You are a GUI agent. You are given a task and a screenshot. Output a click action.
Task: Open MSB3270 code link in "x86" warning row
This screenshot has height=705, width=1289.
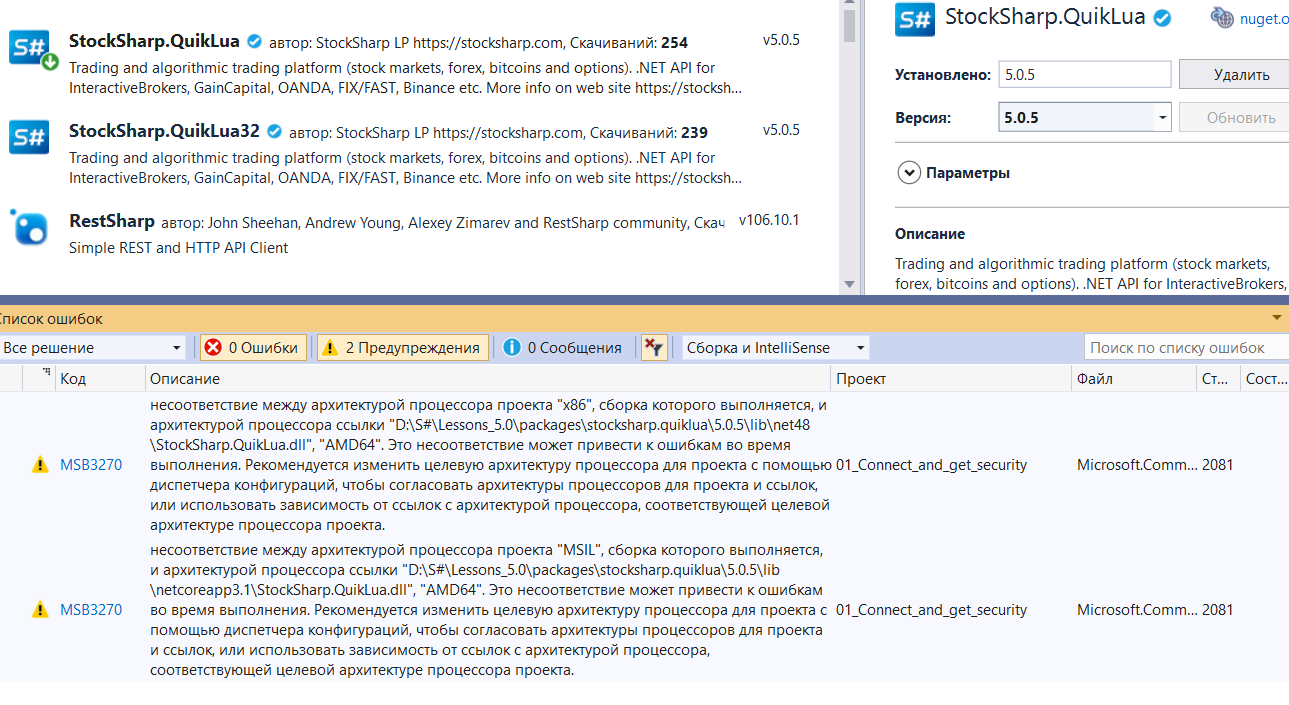[x=91, y=464]
